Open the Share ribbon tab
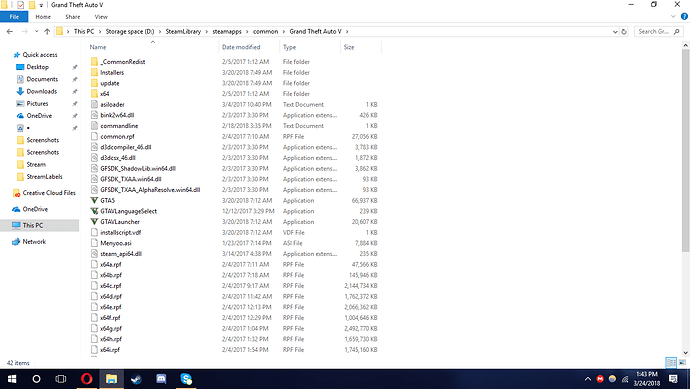Viewport: 690px width, 389px height. [x=73, y=17]
